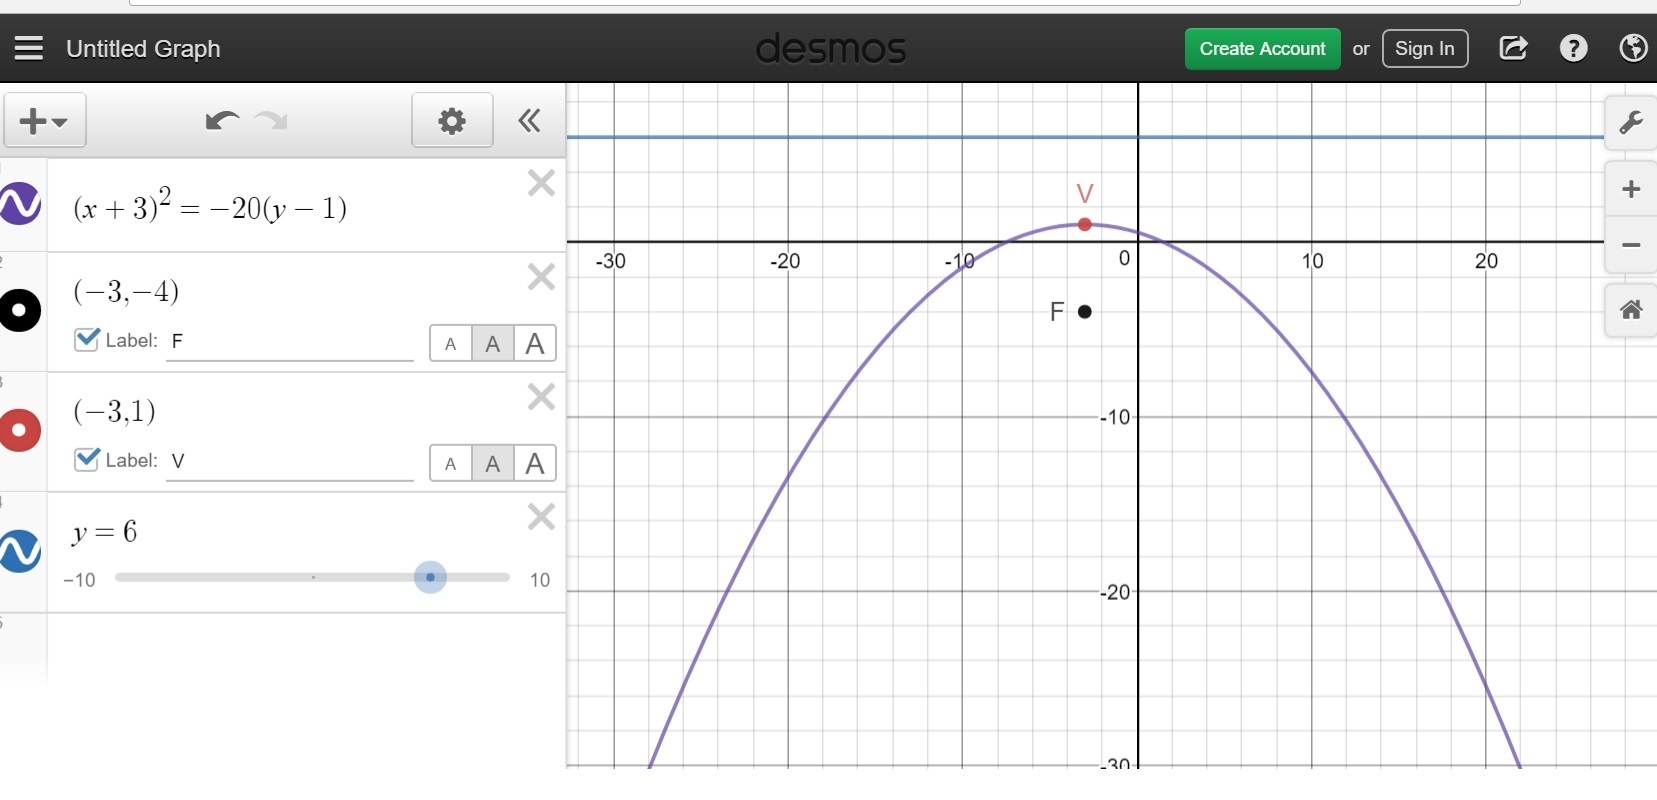Viewport: 1657px width, 800px height.
Task: Reset graph to default viewport
Action: coord(1631,310)
